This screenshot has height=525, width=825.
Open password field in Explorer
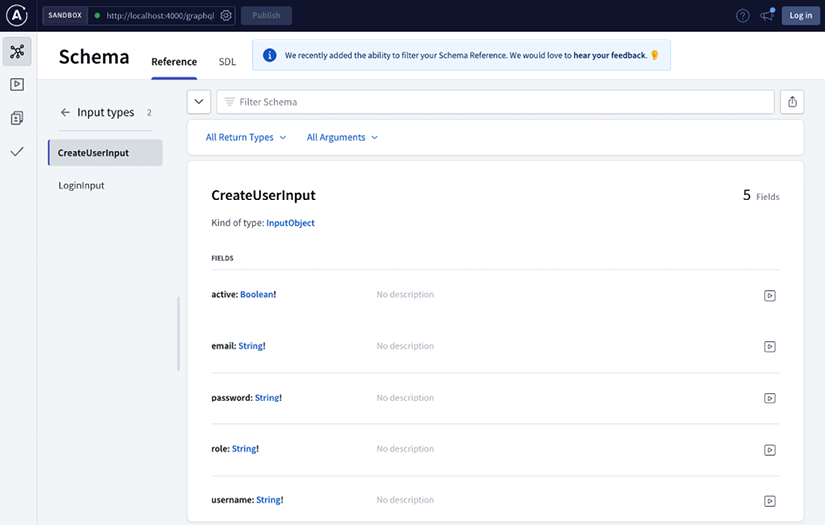pyautogui.click(x=769, y=398)
